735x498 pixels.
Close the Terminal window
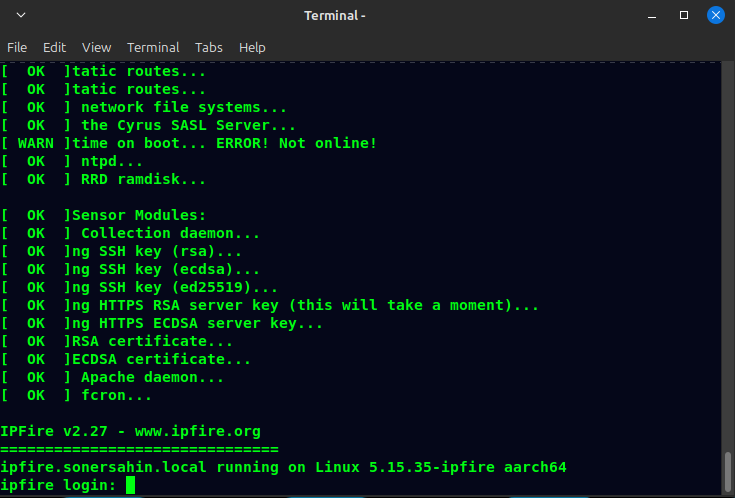(715, 15)
